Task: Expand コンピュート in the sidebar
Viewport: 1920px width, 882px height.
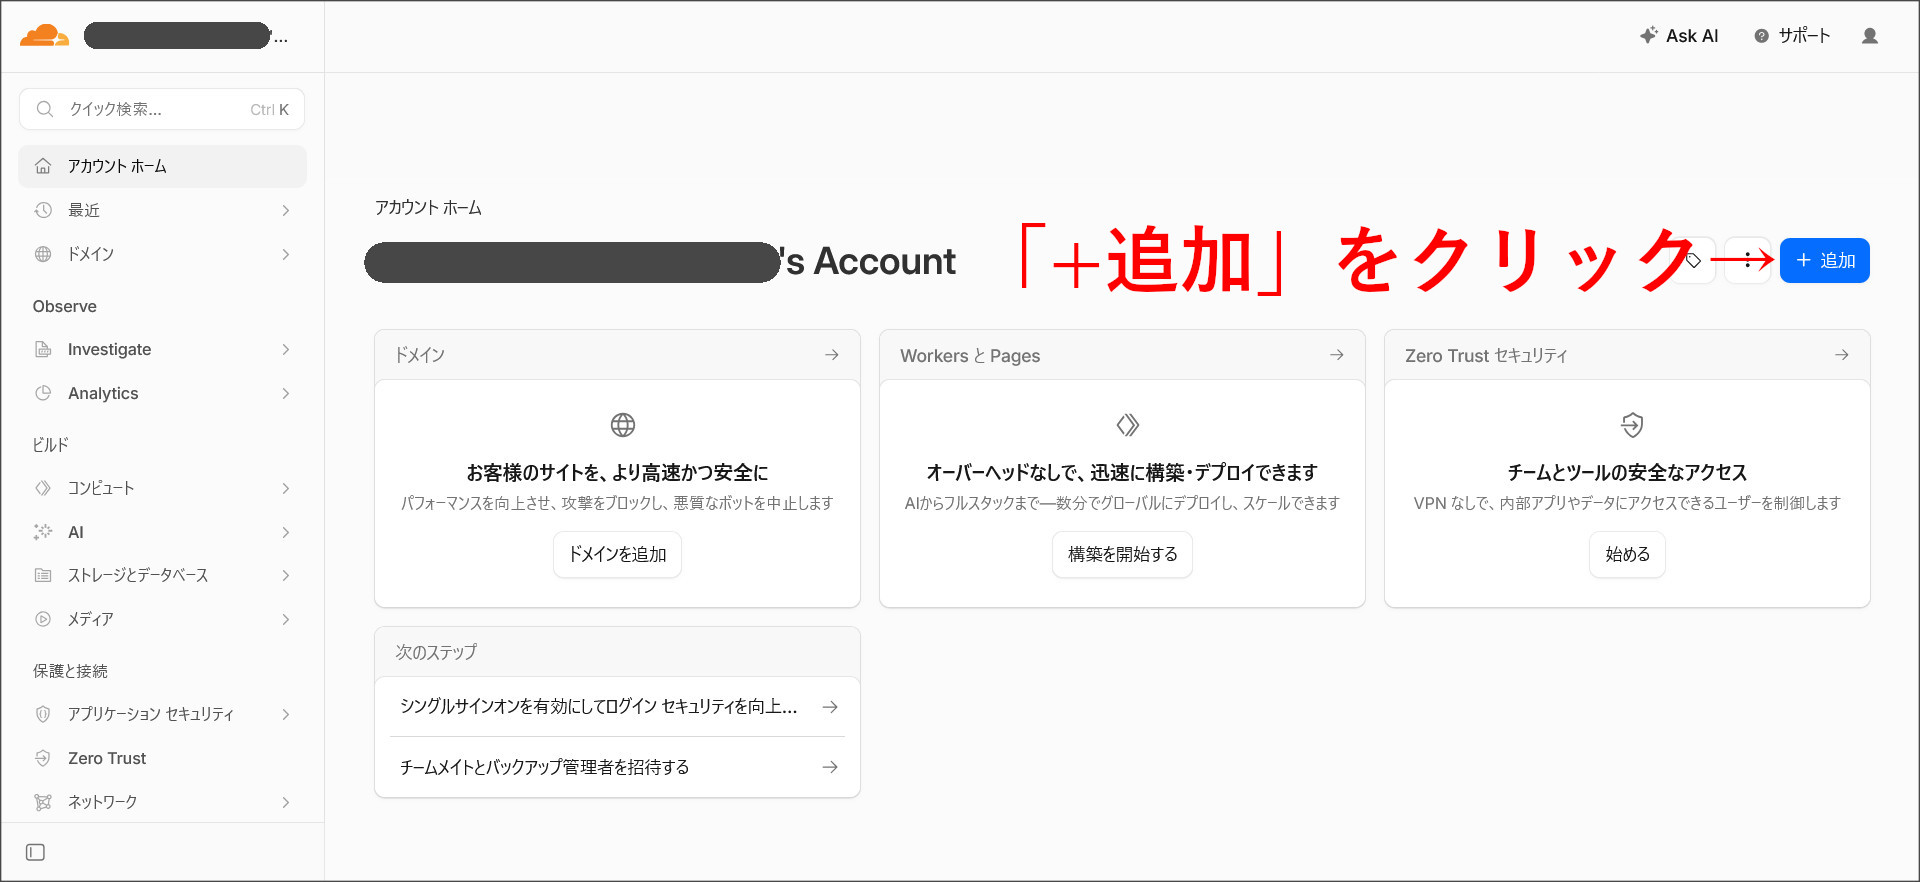Action: point(162,488)
